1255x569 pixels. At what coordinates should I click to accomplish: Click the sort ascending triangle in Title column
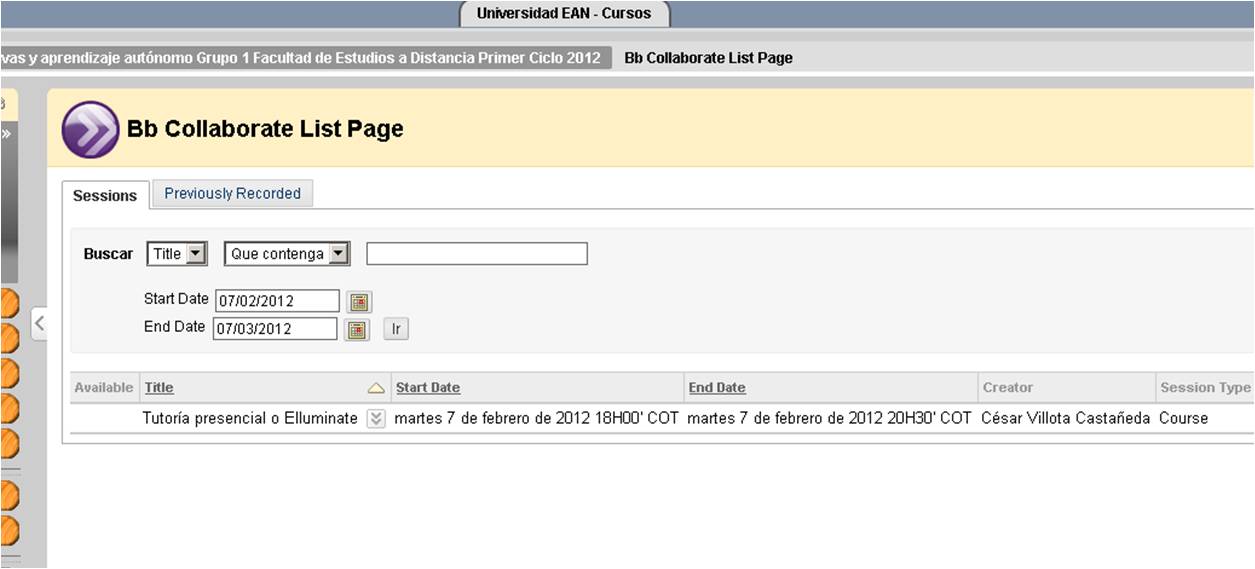[376, 388]
